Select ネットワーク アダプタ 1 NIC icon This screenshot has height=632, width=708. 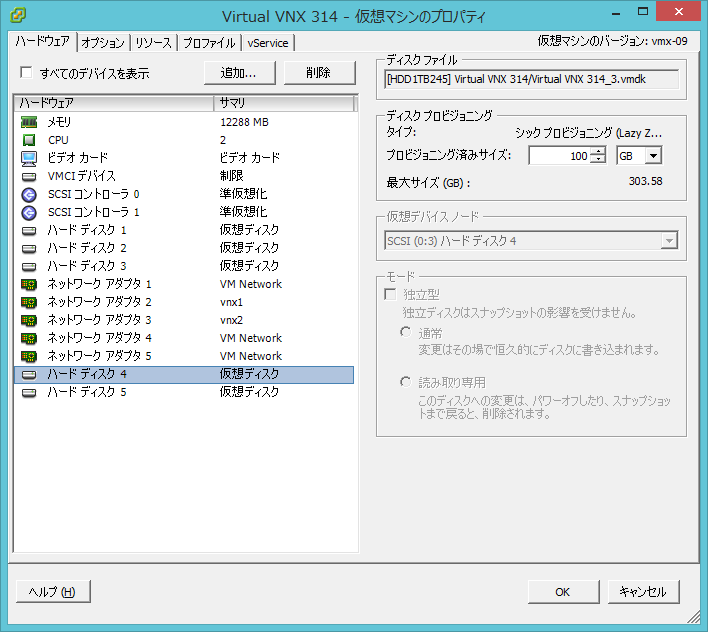point(29,284)
